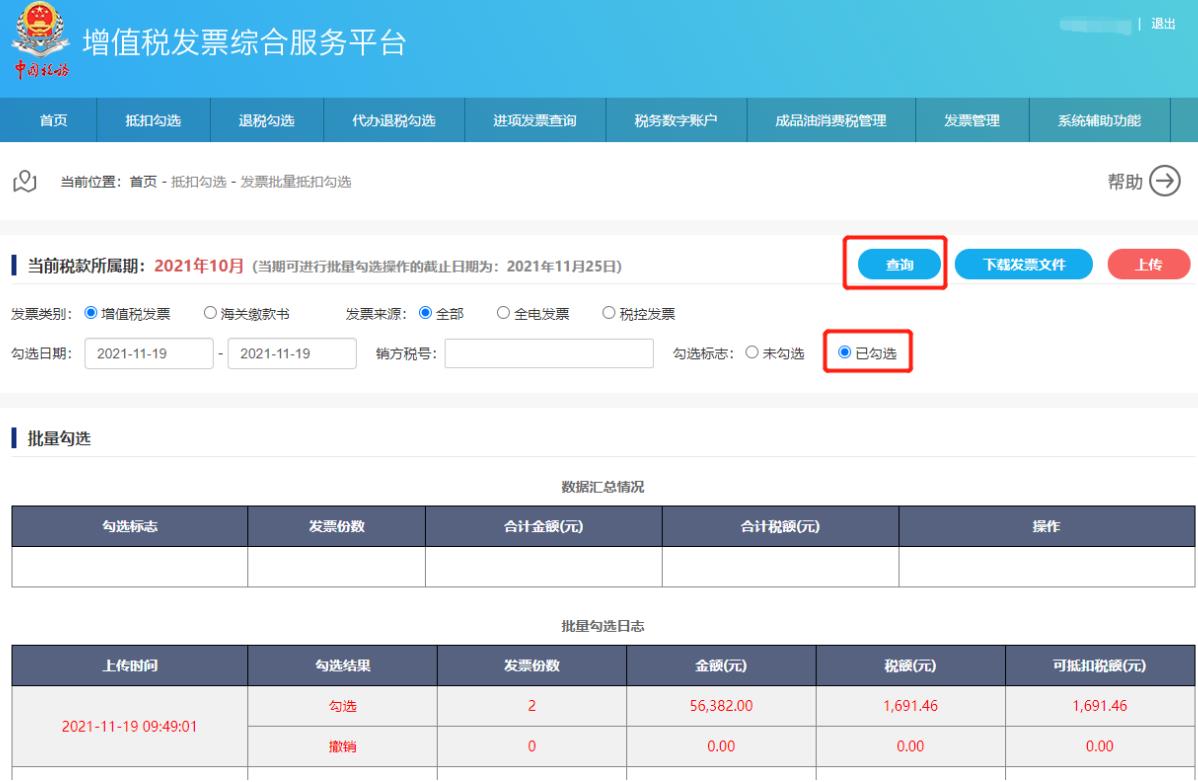
Task: Open the 税务数字账户 menu
Action: pyautogui.click(x=677, y=121)
